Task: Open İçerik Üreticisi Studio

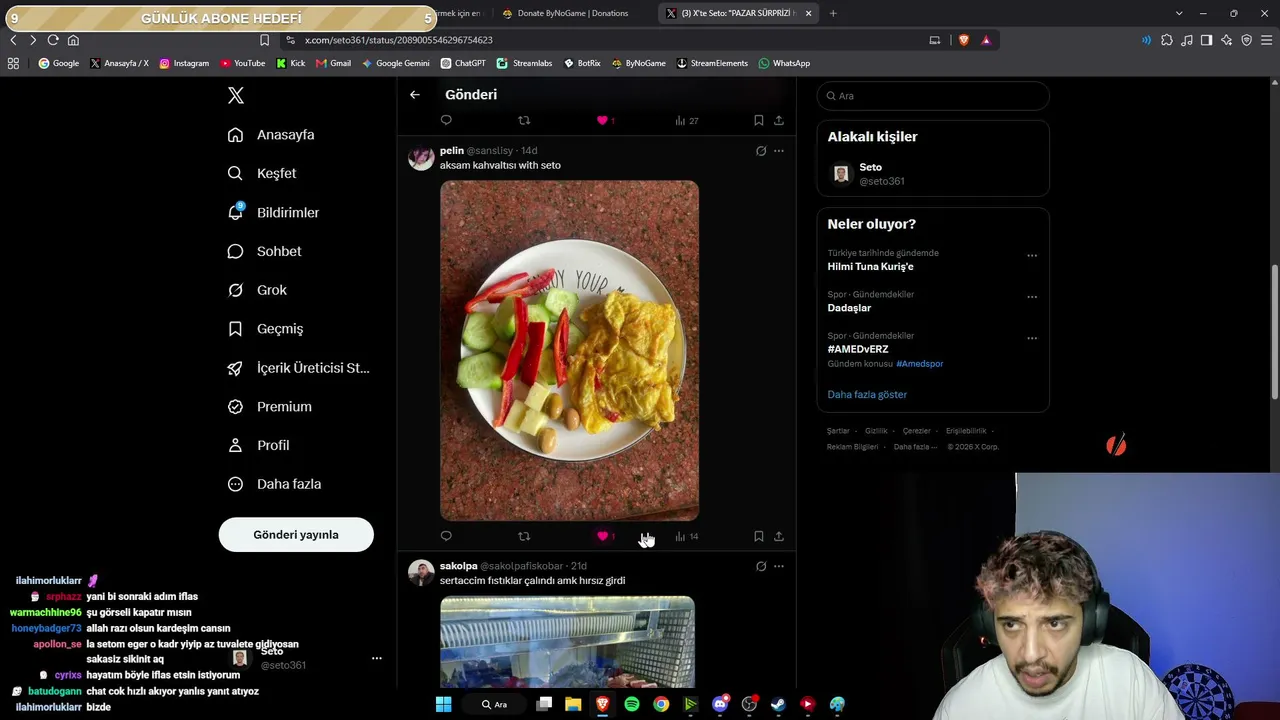Action: (x=298, y=368)
